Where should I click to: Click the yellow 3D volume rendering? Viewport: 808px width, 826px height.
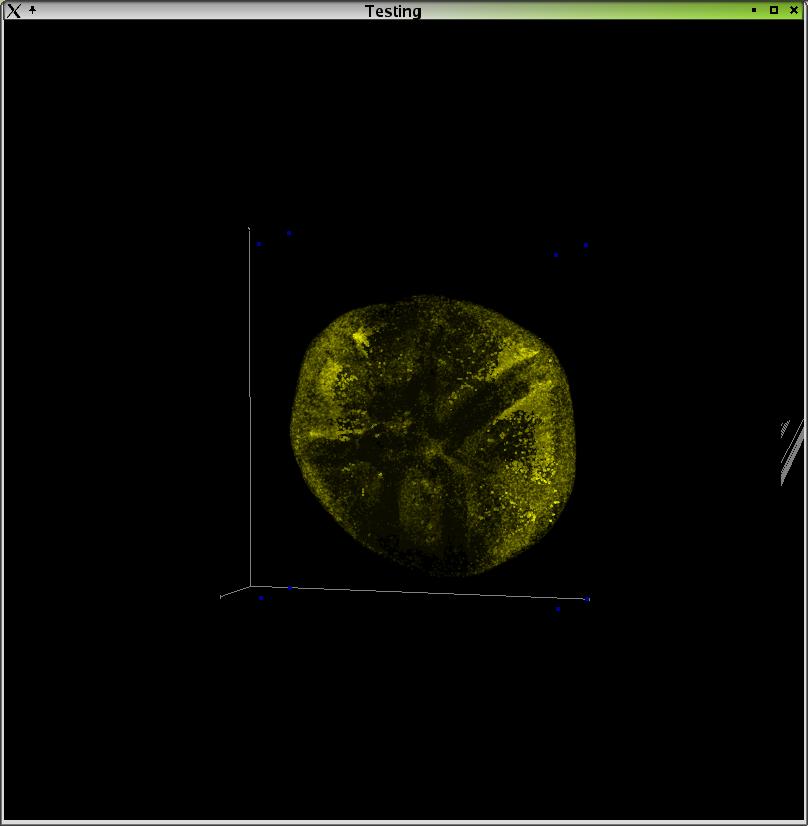(432, 436)
